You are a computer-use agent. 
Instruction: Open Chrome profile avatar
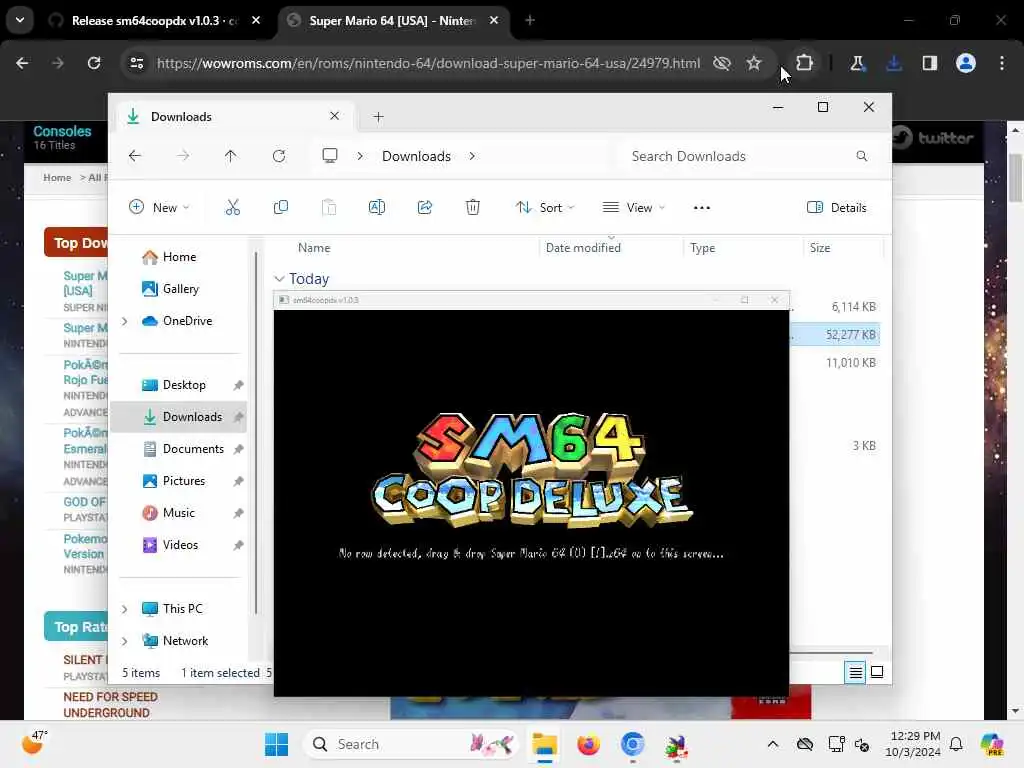point(966,63)
